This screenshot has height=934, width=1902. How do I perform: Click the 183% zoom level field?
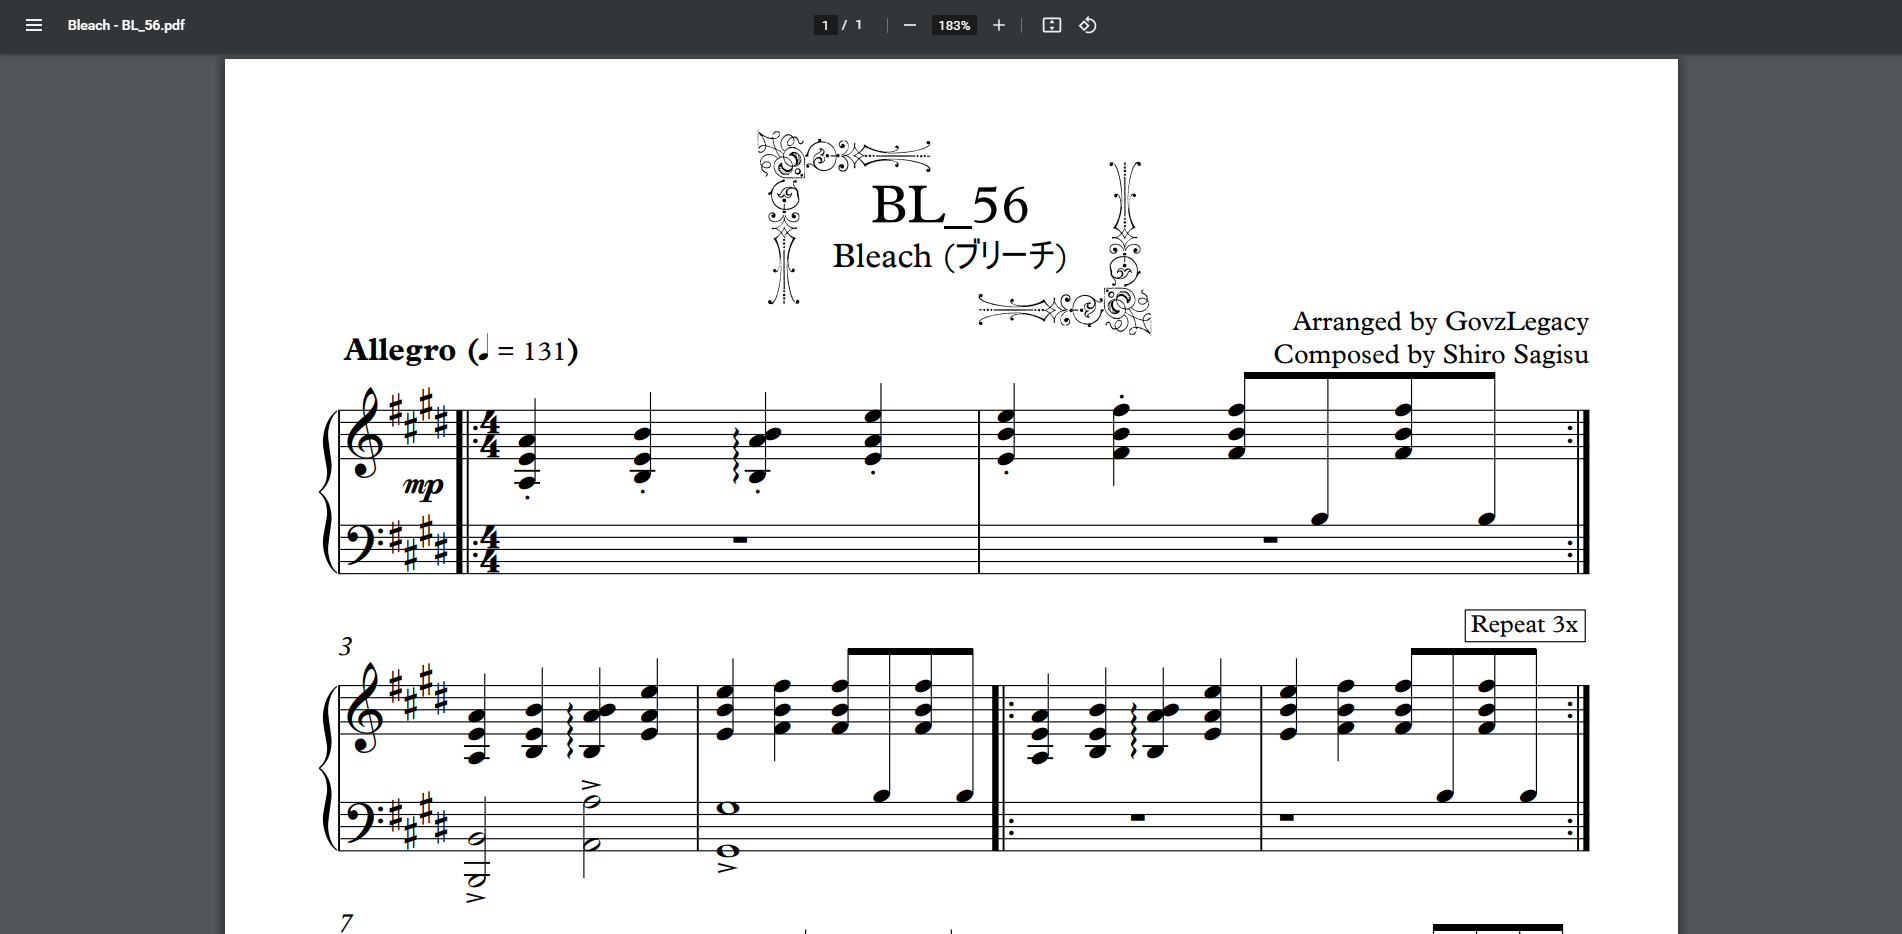point(954,25)
